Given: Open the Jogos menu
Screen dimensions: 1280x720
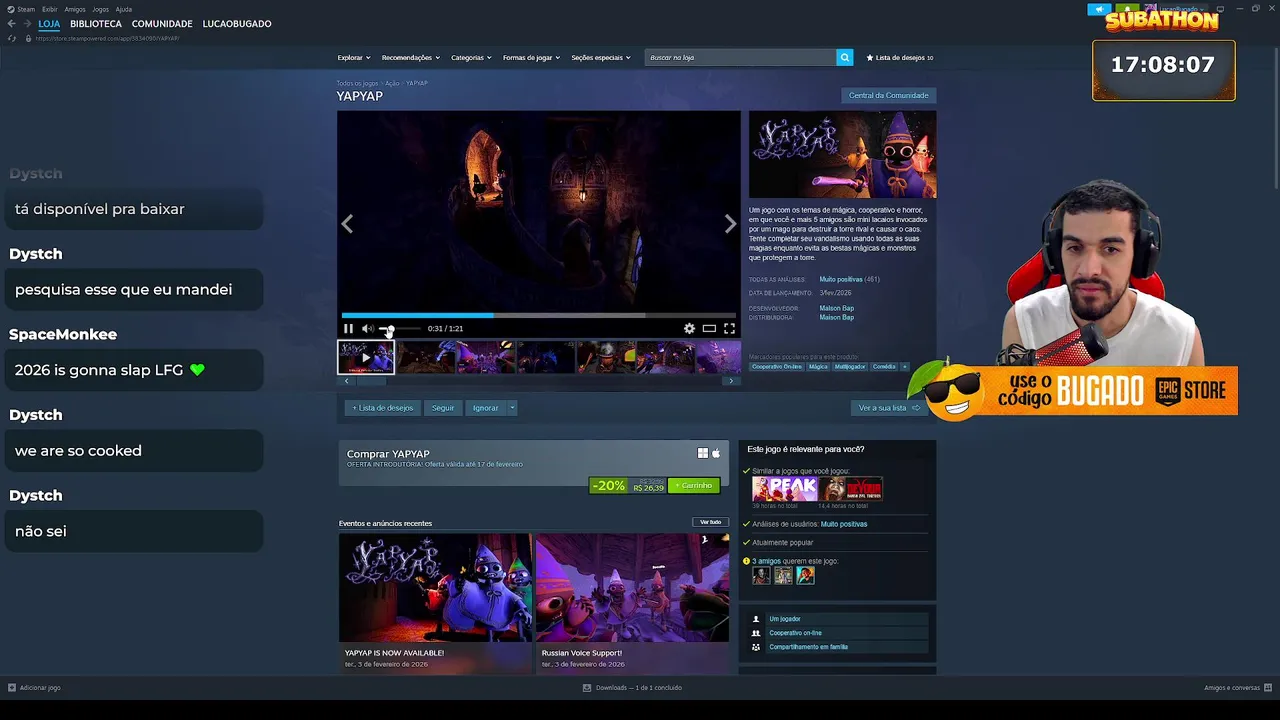Looking at the screenshot, I should click(x=100, y=9).
